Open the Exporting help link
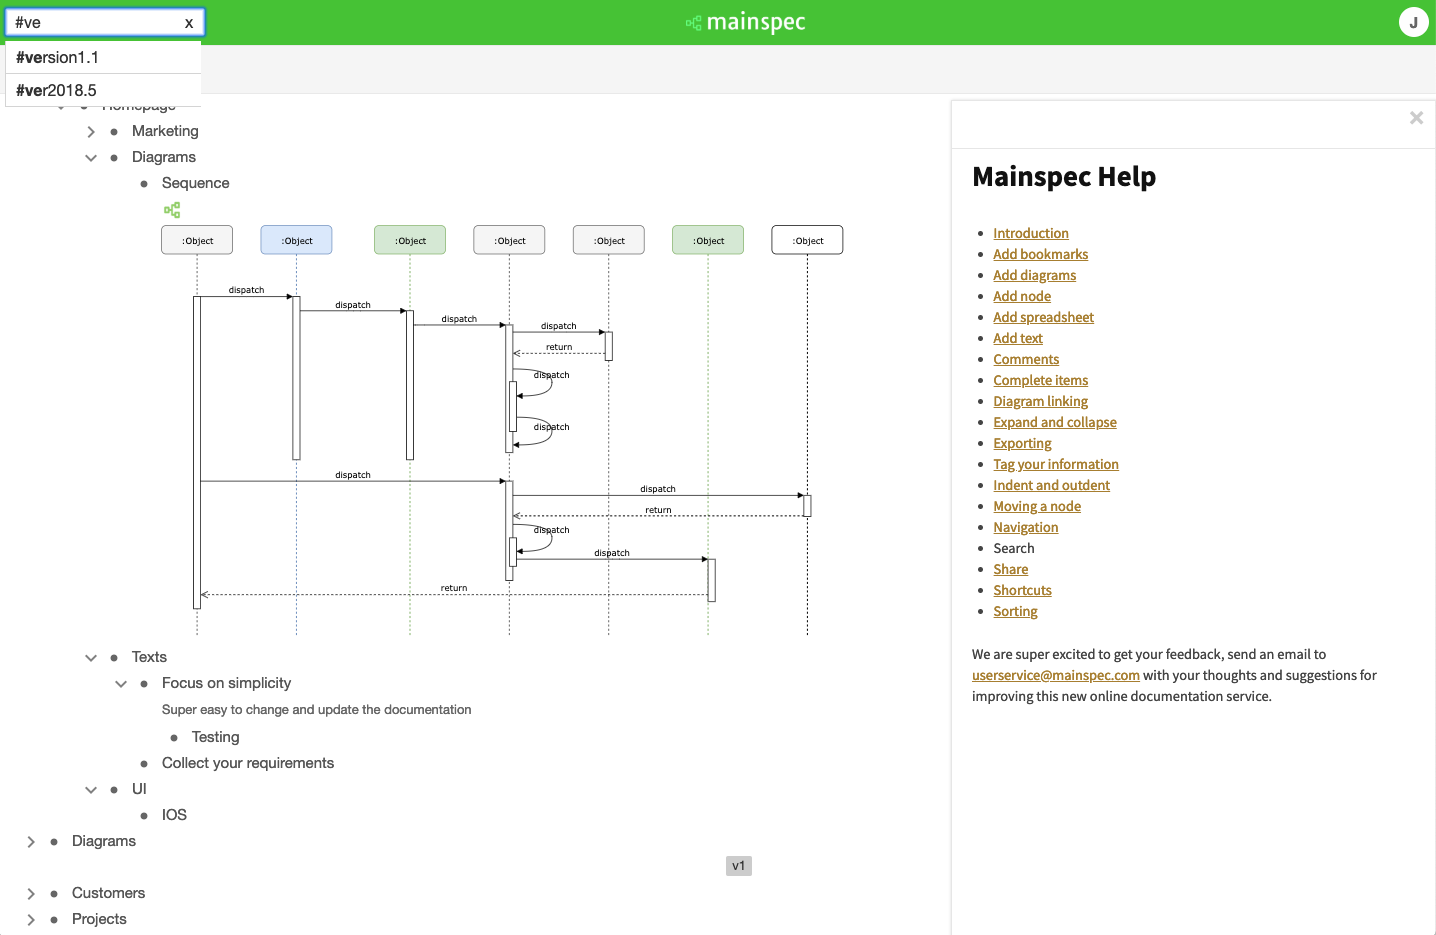The height and width of the screenshot is (935, 1436). point(1022,443)
